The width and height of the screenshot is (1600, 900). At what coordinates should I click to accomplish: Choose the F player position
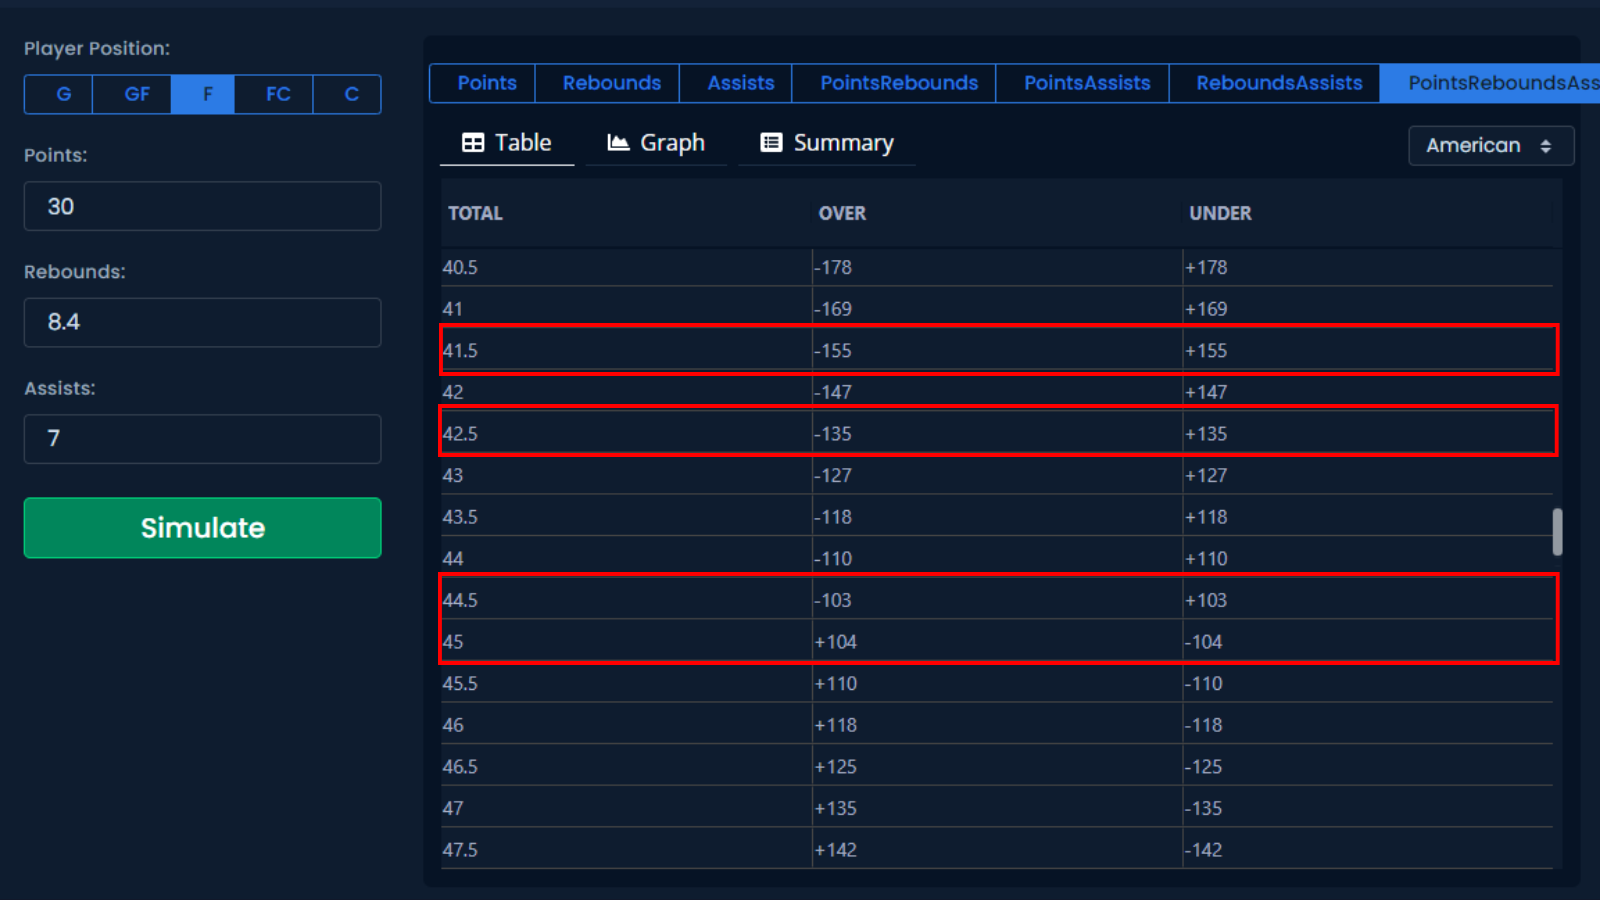pyautogui.click(x=207, y=95)
